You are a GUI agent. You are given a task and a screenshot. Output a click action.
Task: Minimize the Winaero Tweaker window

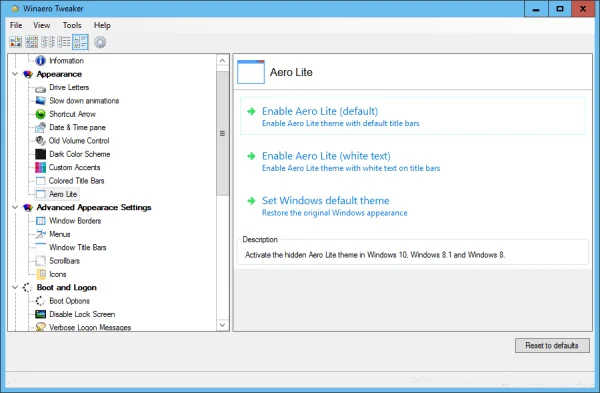[x=536, y=9]
